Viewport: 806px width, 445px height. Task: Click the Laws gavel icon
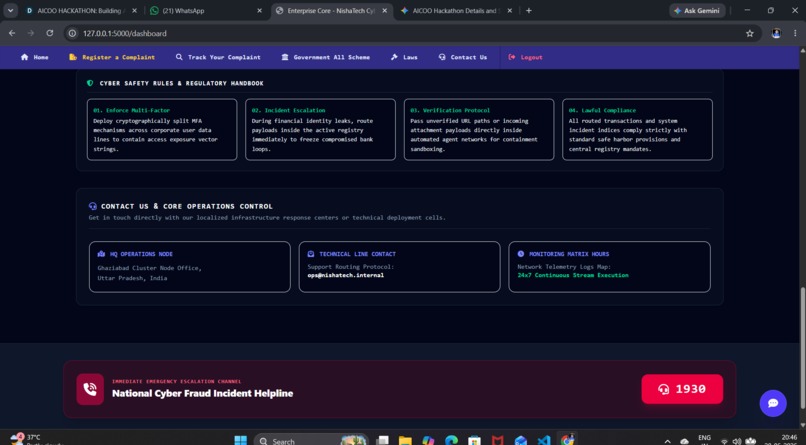pyautogui.click(x=394, y=57)
